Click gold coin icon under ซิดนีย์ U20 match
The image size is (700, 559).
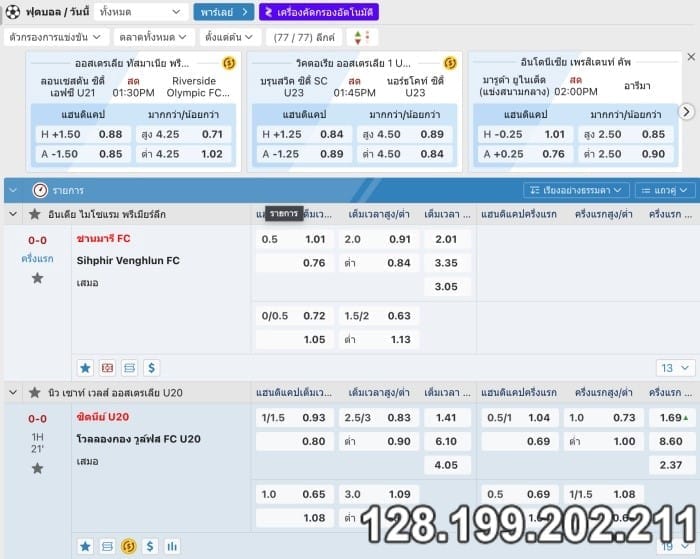[x=129, y=546]
